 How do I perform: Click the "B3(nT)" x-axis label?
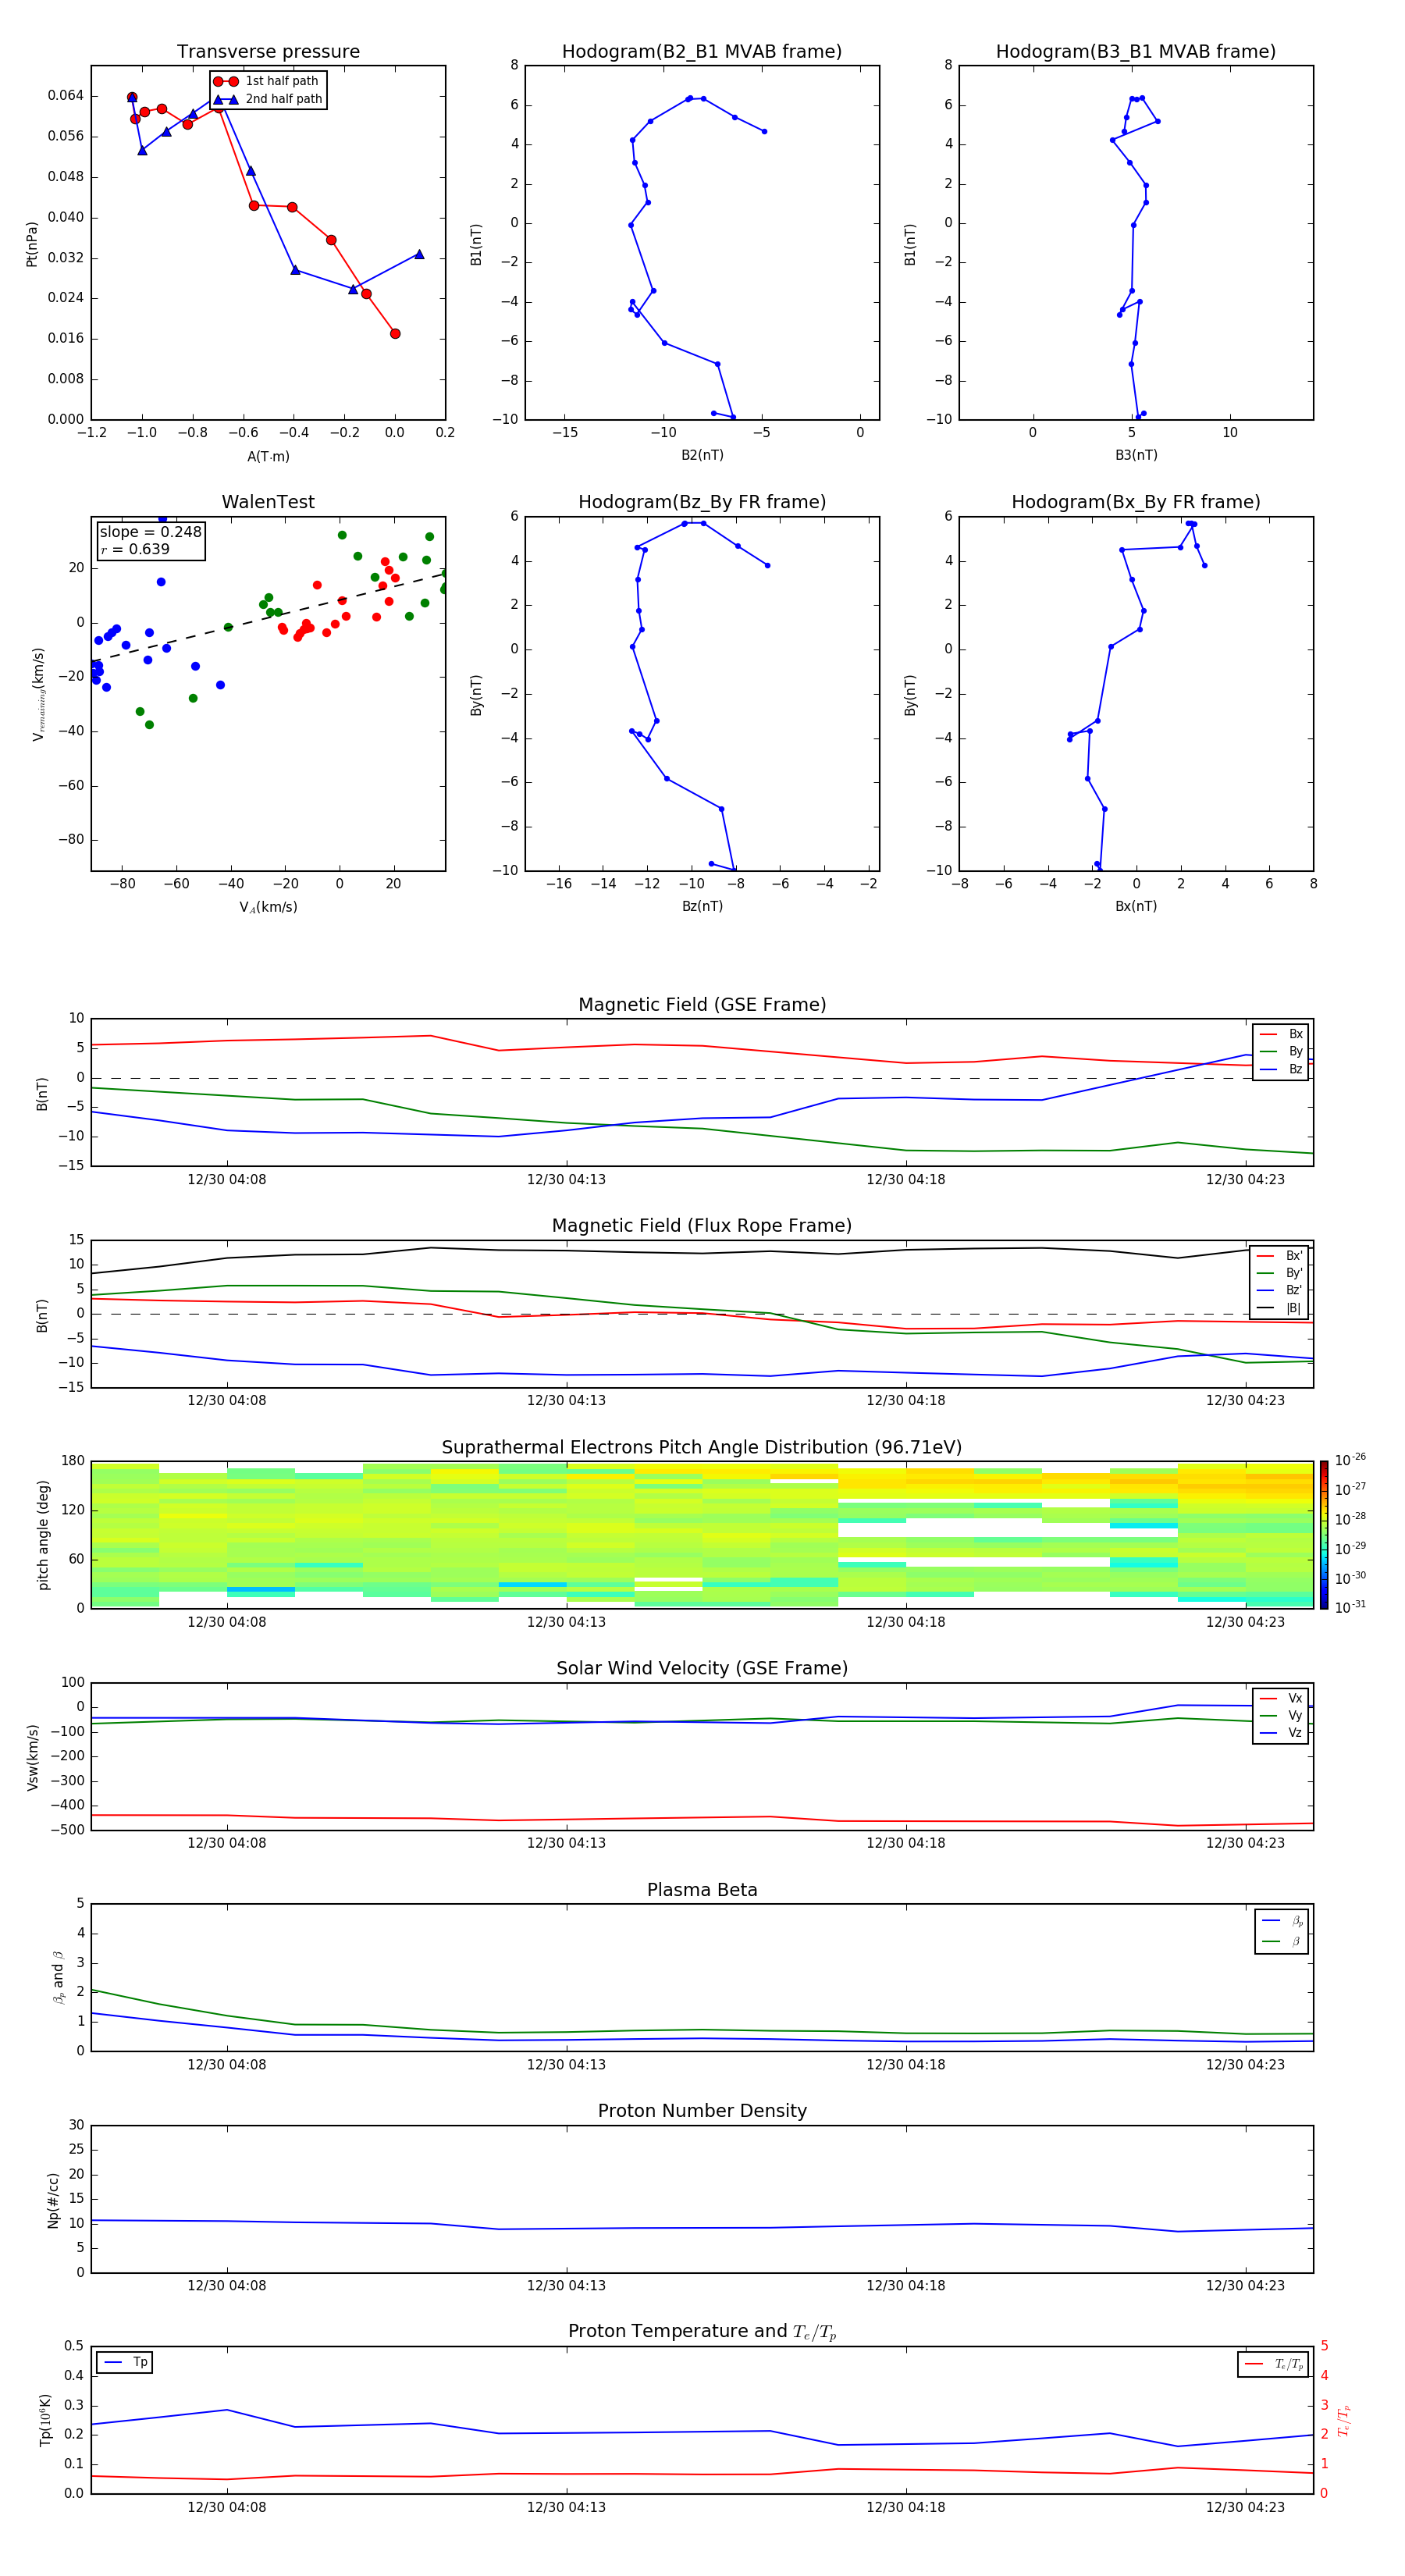(x=1136, y=456)
